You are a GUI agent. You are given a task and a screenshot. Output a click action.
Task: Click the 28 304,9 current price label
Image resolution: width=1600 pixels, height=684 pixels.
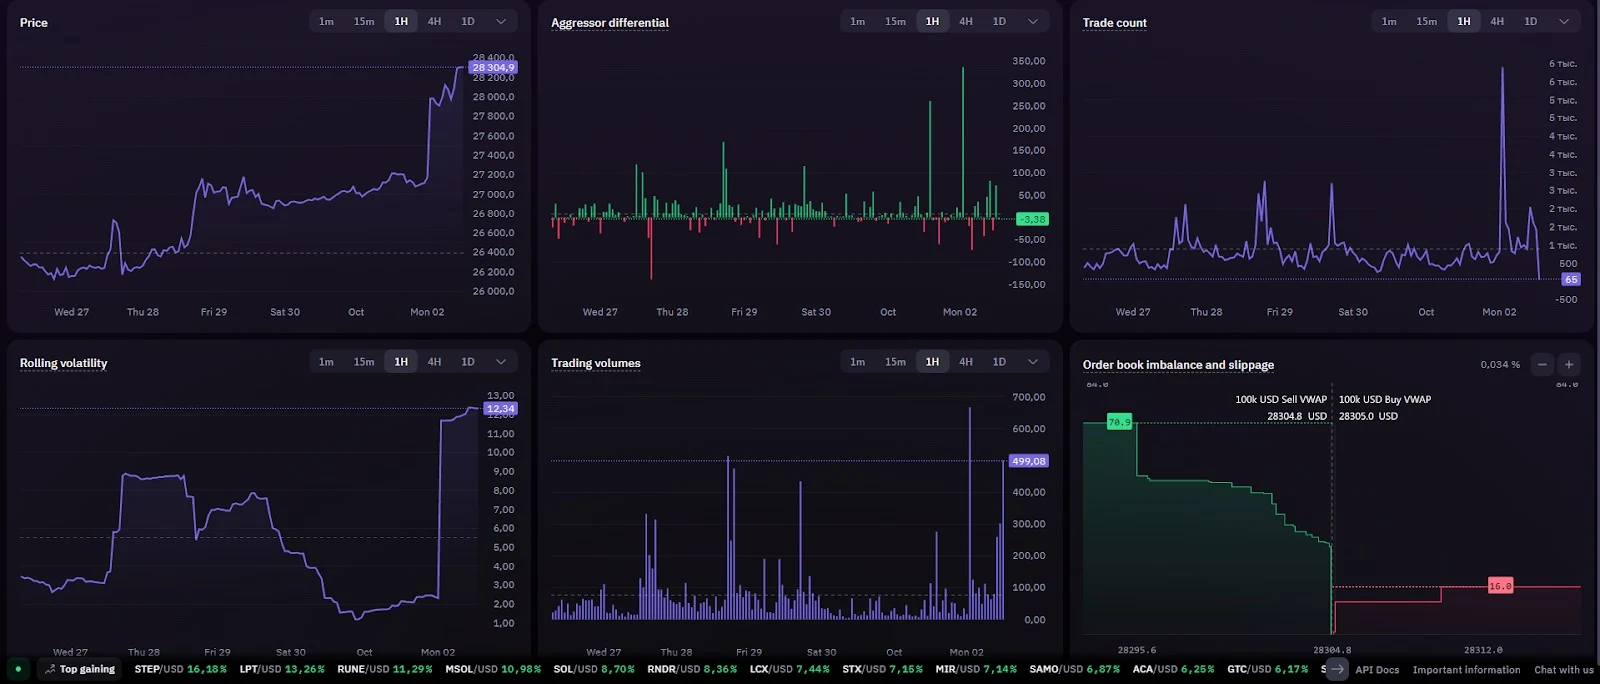[493, 67]
